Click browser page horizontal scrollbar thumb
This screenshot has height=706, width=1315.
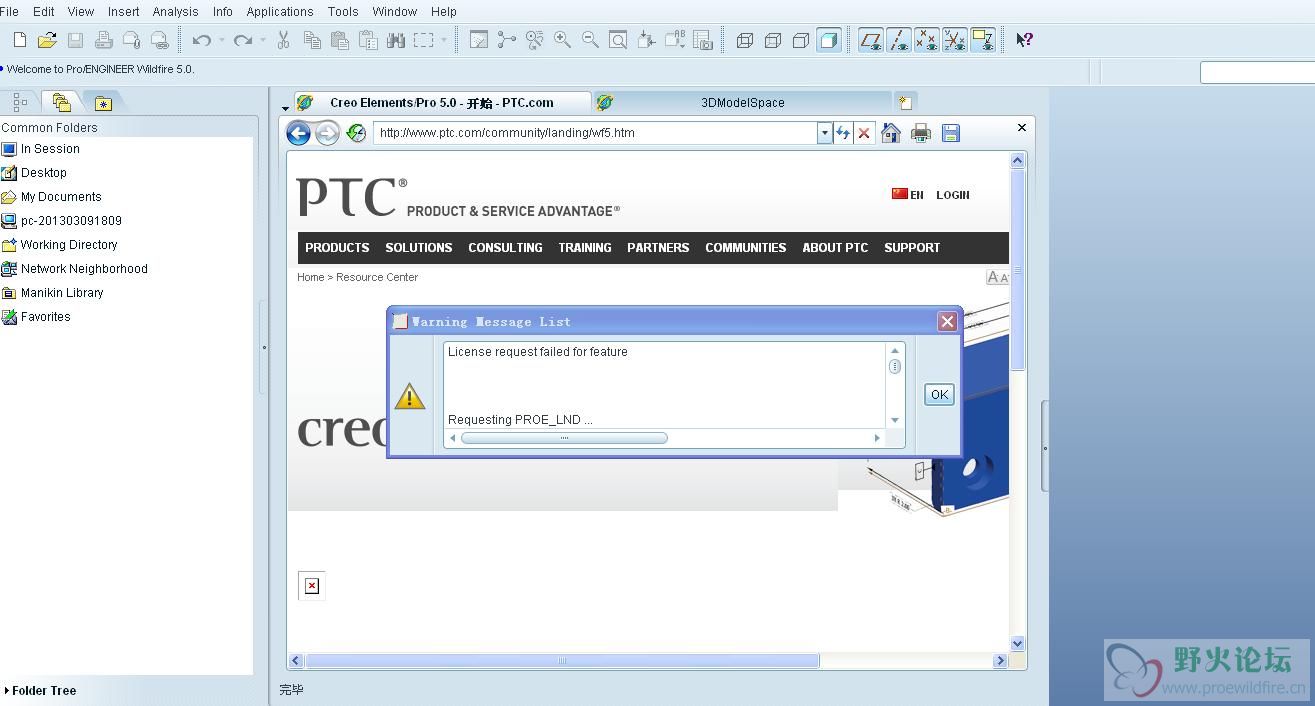[x=562, y=661]
